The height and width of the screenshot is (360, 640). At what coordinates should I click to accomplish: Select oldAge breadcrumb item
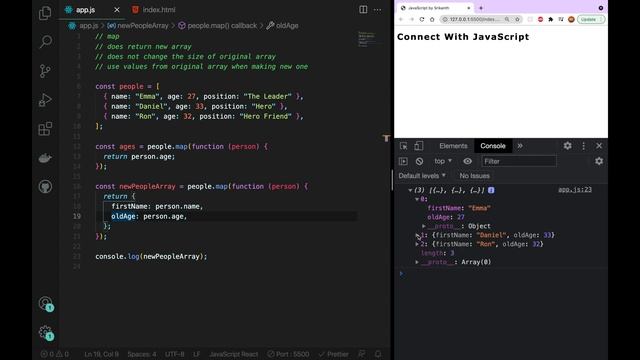click(x=287, y=26)
